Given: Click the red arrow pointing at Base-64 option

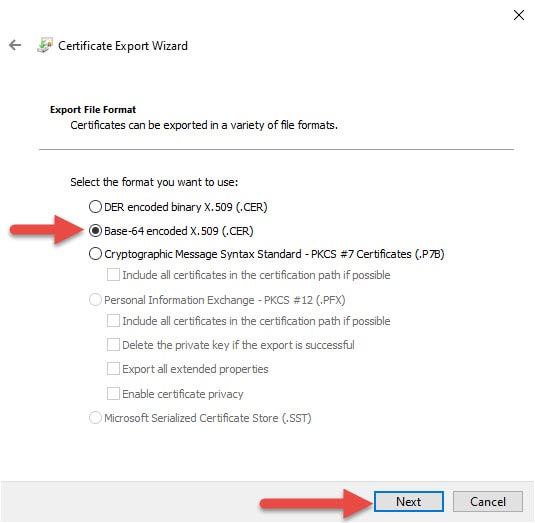Looking at the screenshot, I should click(47, 230).
